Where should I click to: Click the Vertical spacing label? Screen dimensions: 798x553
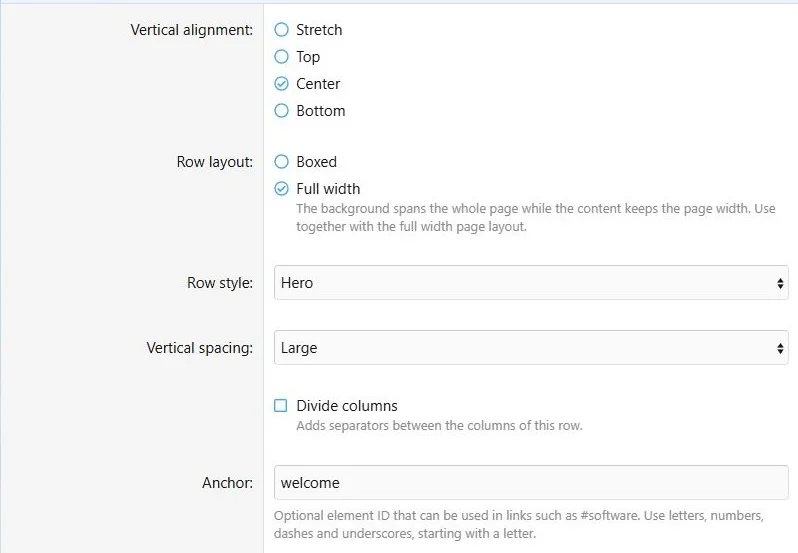[200, 348]
